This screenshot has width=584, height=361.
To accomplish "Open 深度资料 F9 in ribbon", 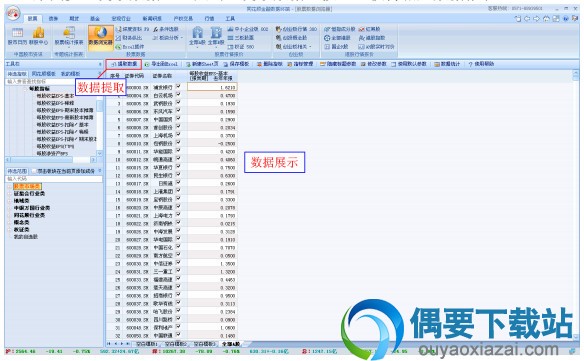I will [x=133, y=29].
